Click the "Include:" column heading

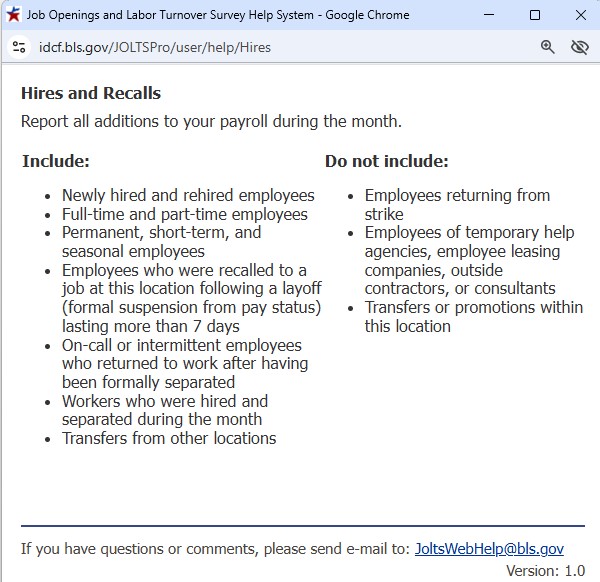(56, 161)
